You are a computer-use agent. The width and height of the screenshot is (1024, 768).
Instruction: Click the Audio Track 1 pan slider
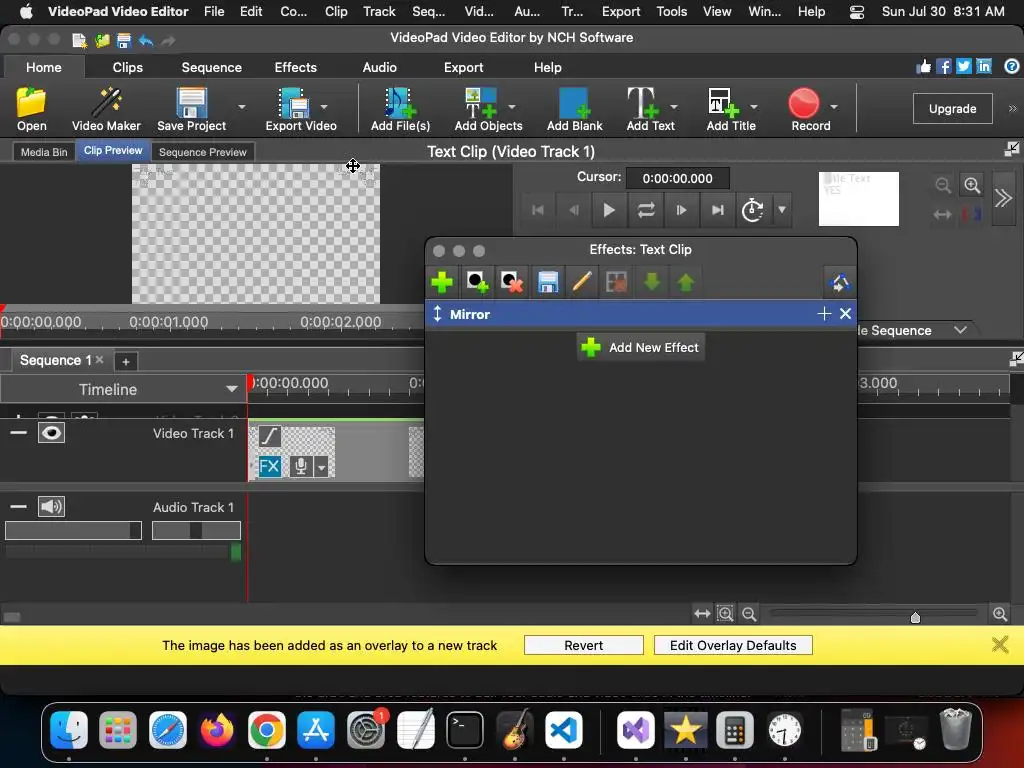click(196, 530)
